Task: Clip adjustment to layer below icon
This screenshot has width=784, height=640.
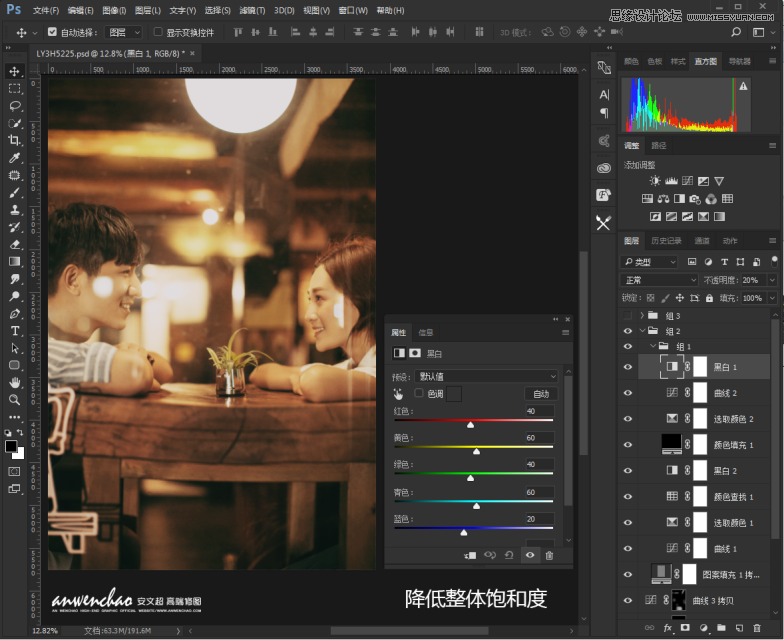Action: [470, 555]
